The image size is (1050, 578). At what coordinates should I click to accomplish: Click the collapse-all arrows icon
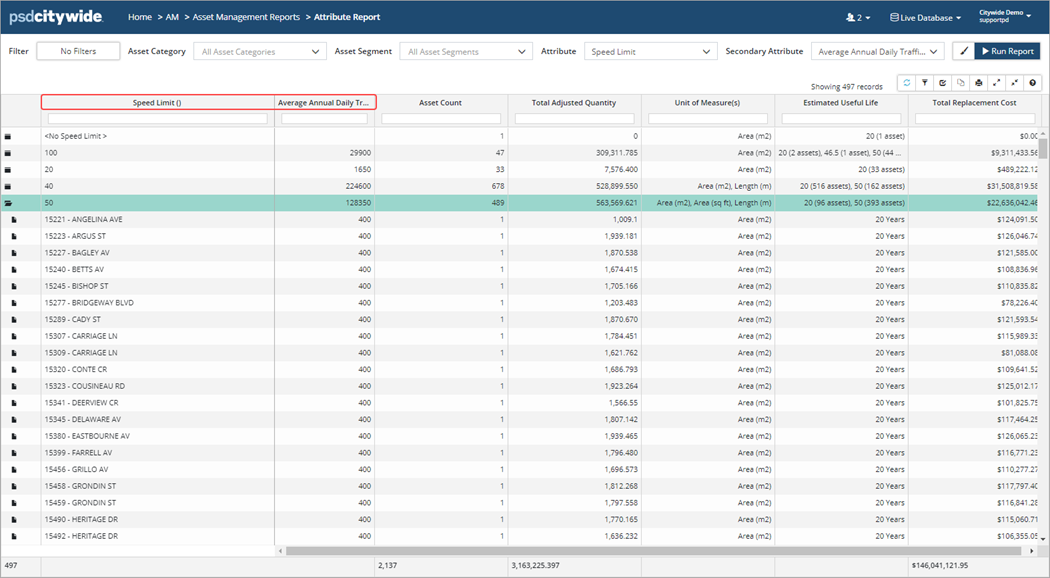coord(1015,84)
